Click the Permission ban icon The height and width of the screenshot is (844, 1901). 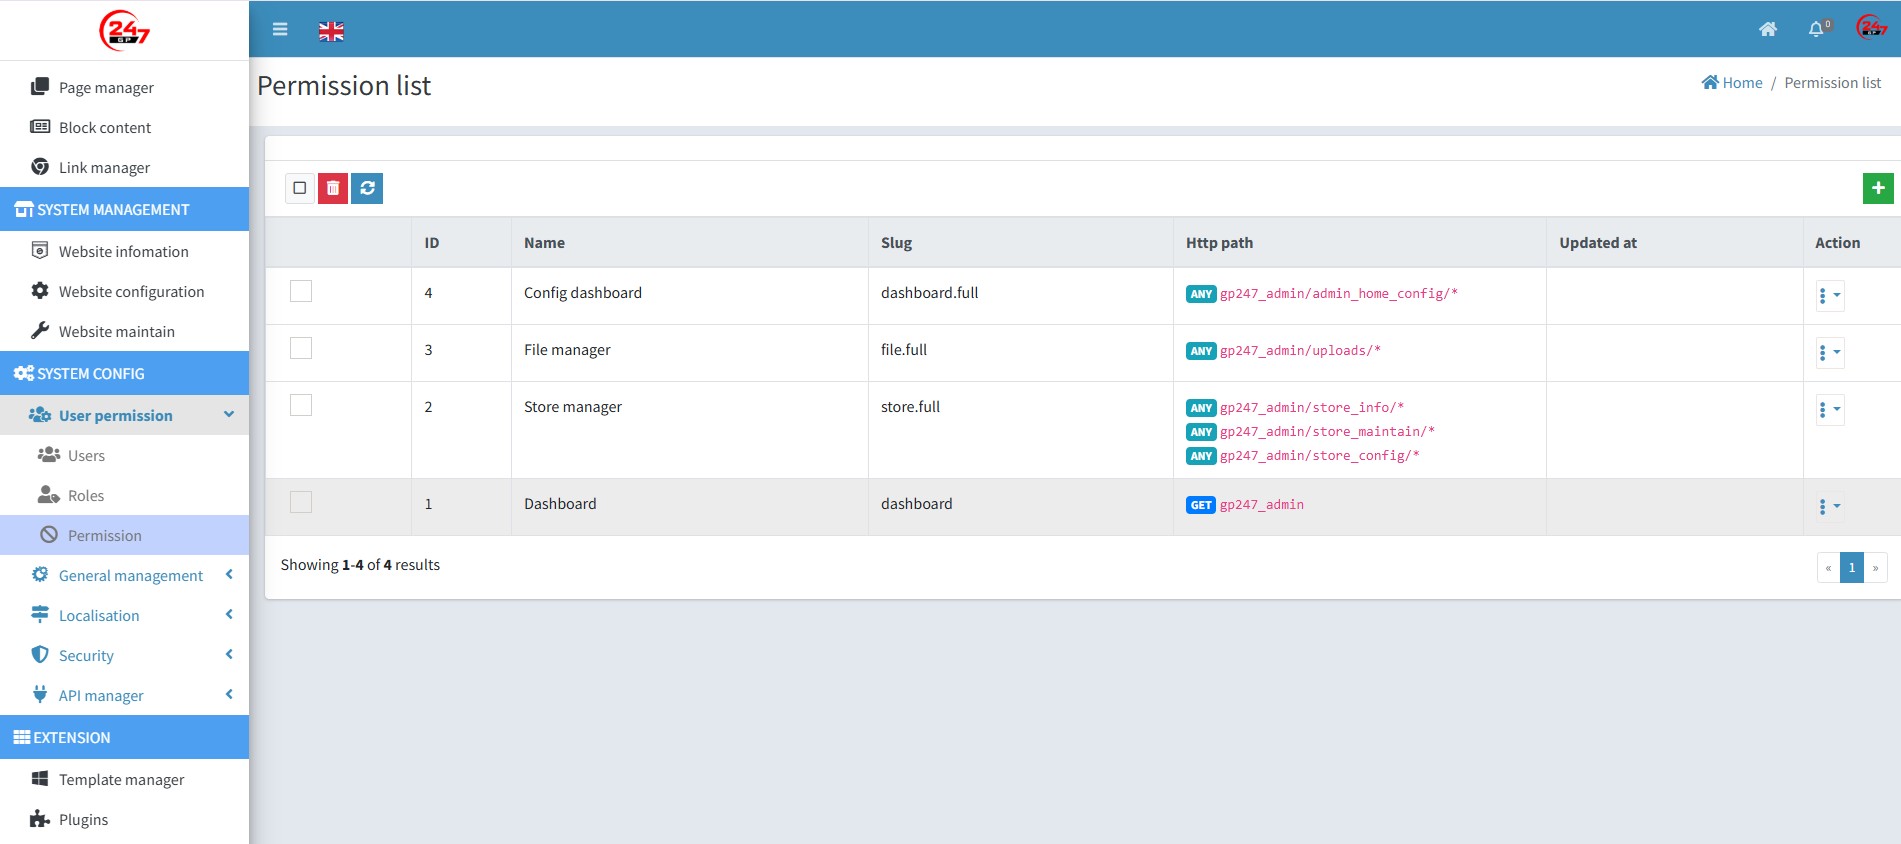click(49, 534)
